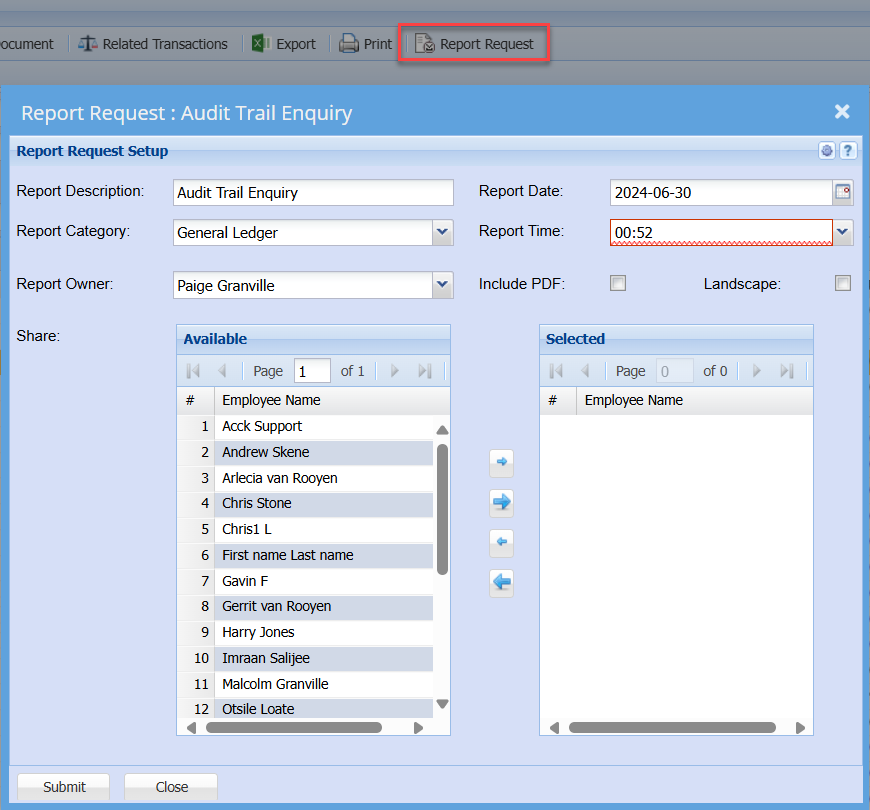Click the Close button at the bottom
Screen dimensions: 870x810
click(x=171, y=787)
